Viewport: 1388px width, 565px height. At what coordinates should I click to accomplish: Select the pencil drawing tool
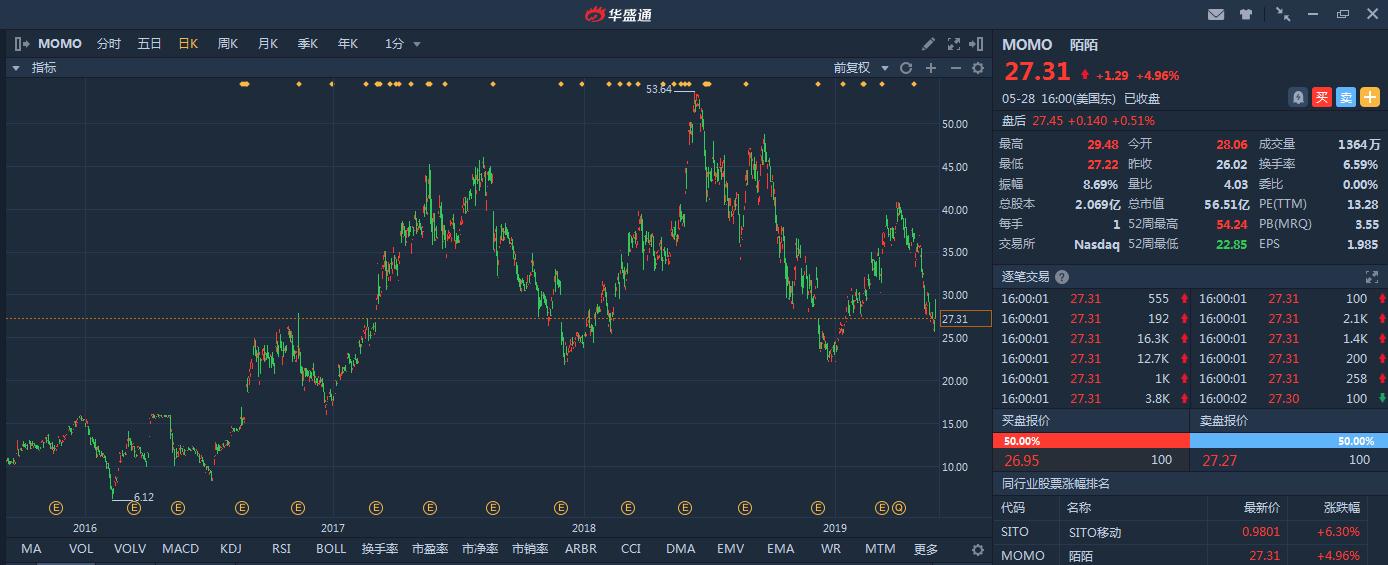pos(928,44)
